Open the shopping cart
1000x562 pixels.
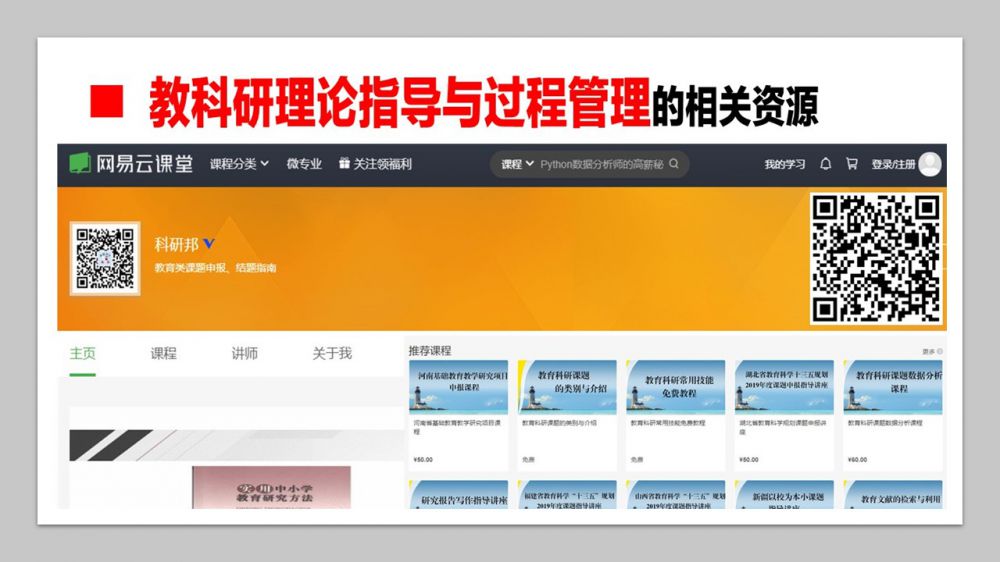point(852,164)
